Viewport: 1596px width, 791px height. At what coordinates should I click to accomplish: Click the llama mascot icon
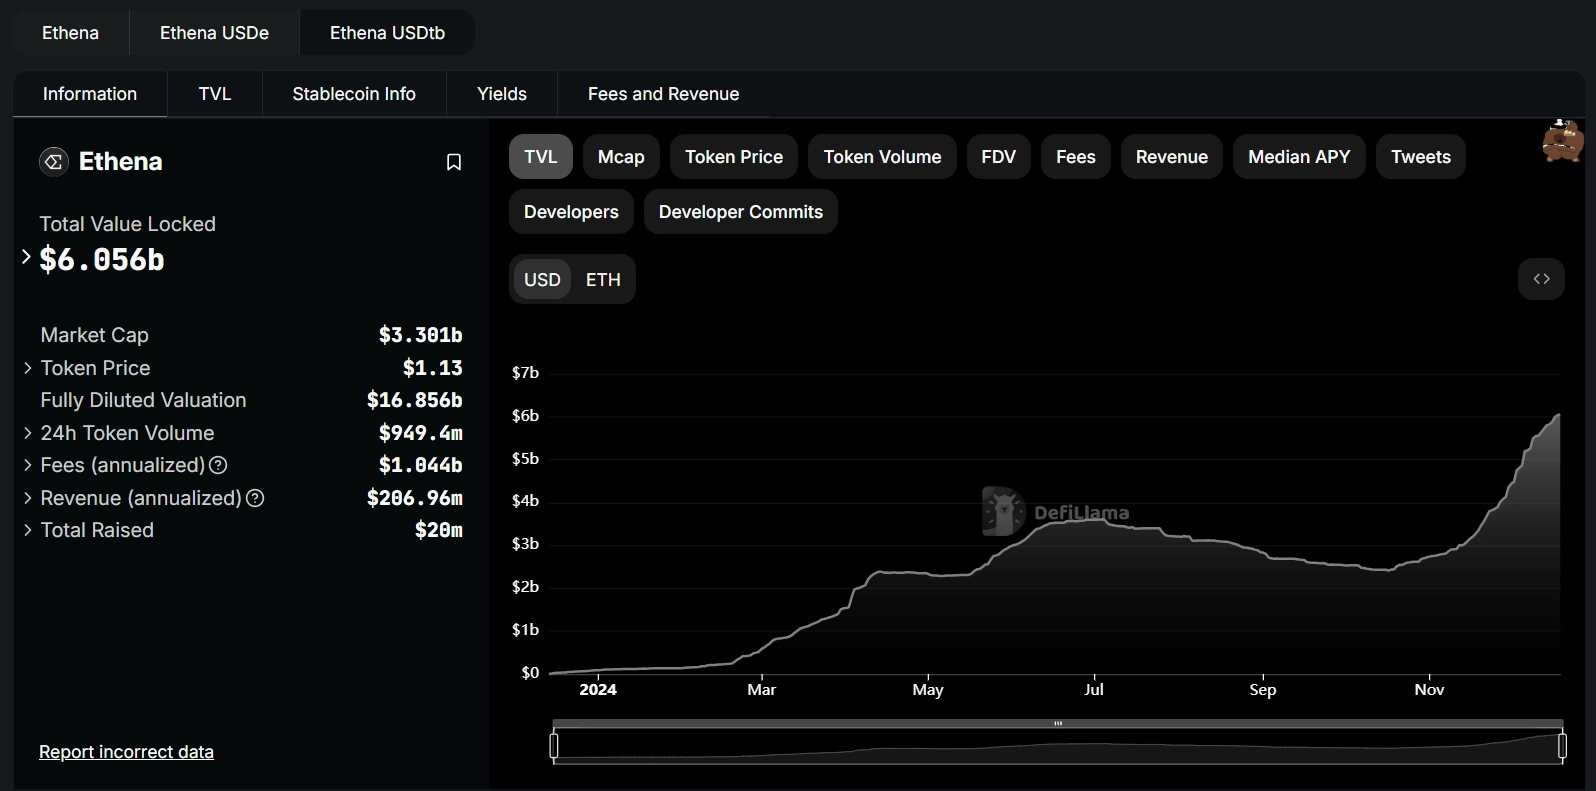tap(1562, 141)
